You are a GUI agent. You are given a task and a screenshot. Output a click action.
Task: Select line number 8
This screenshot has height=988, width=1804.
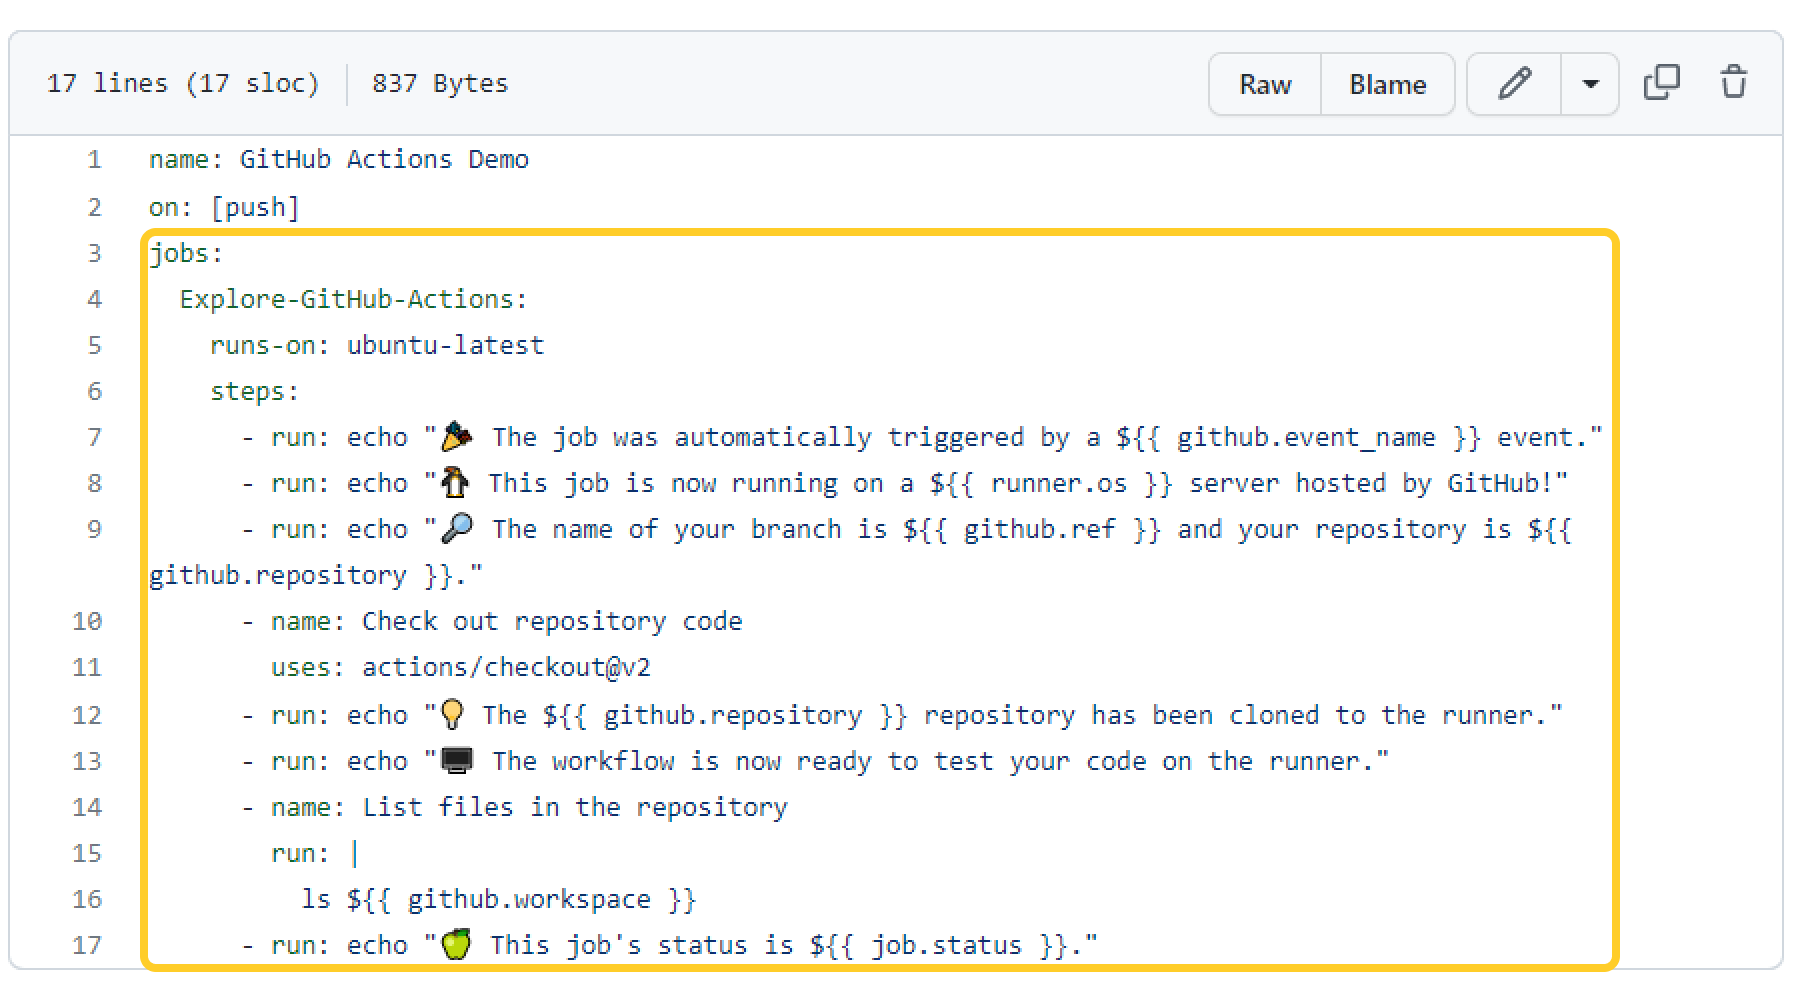pos(94,483)
